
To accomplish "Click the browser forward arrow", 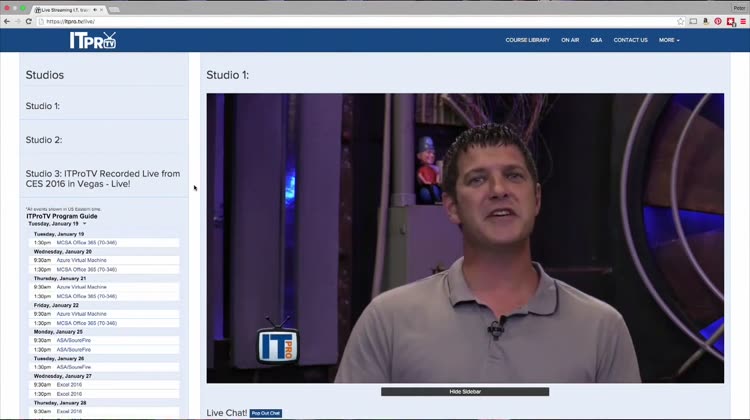I will click(x=18, y=22).
